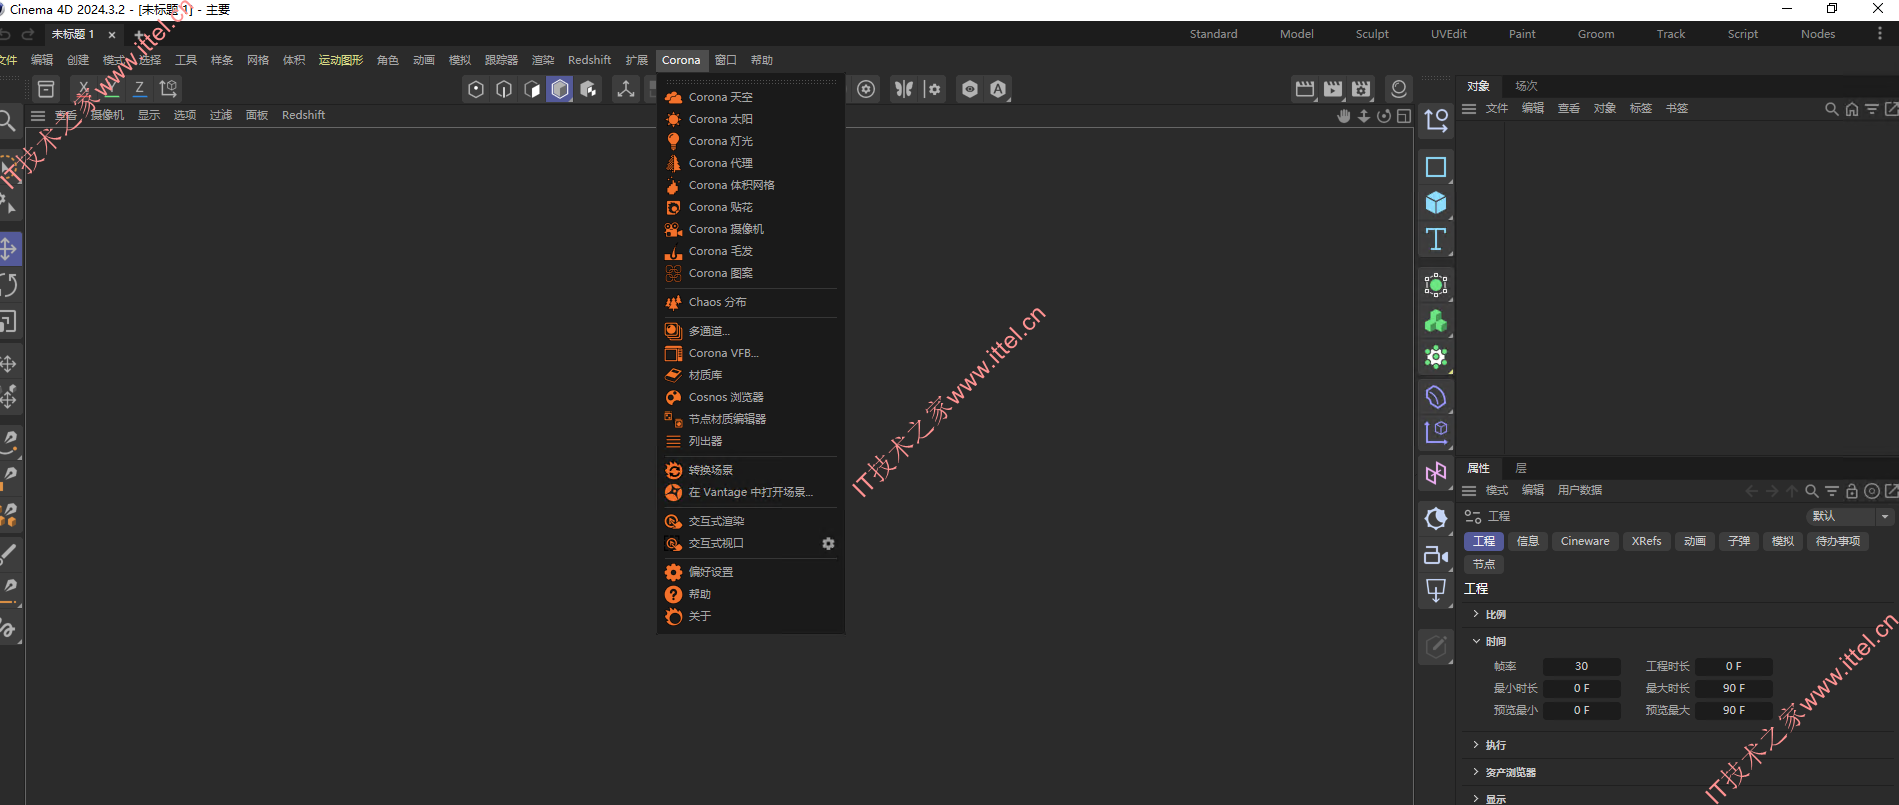Add a rectangle spline object
Image resolution: width=1899 pixels, height=805 pixels.
click(1436, 167)
